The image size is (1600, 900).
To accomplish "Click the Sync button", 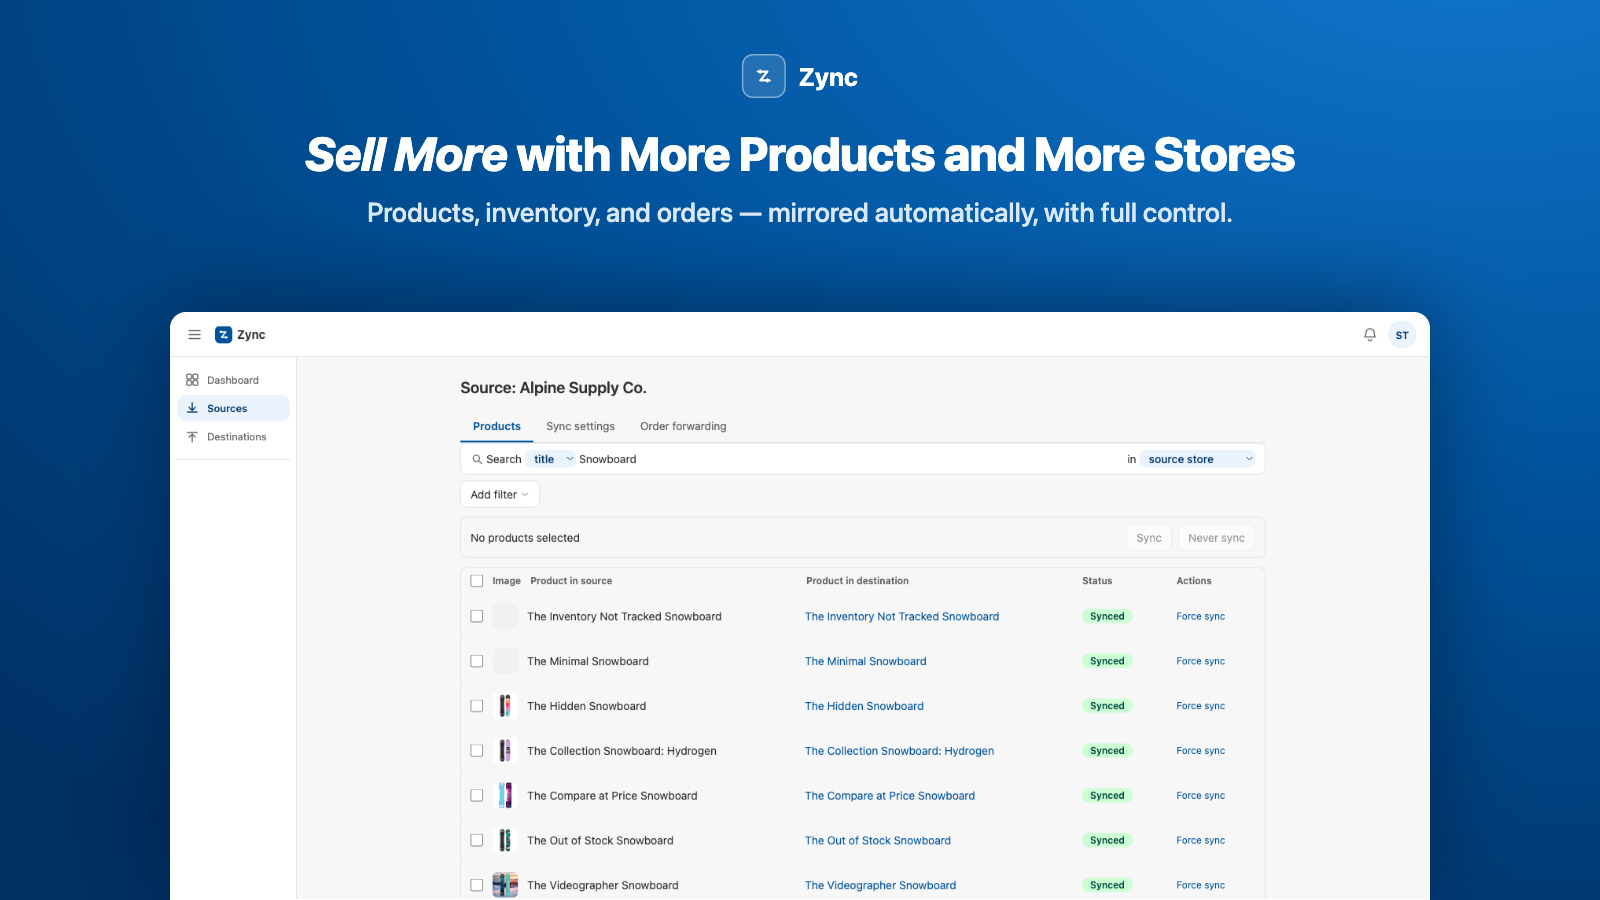I will coord(1148,538).
